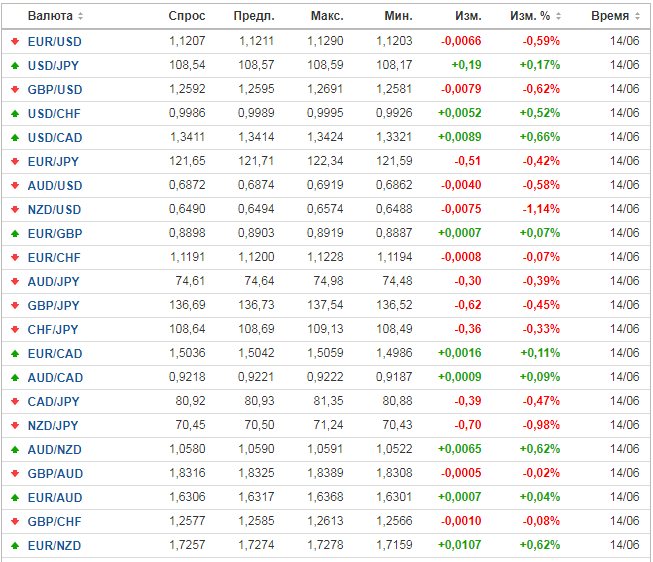Click the green up arrow beside USD/CAD
Screen dimensions: 653x562
coord(15,137)
